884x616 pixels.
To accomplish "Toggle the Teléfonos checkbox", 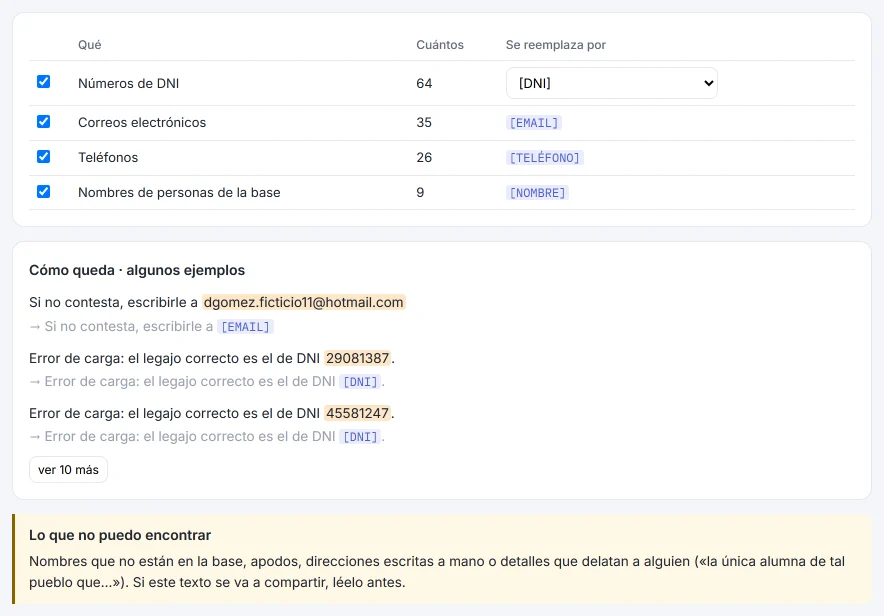I will tap(43, 157).
